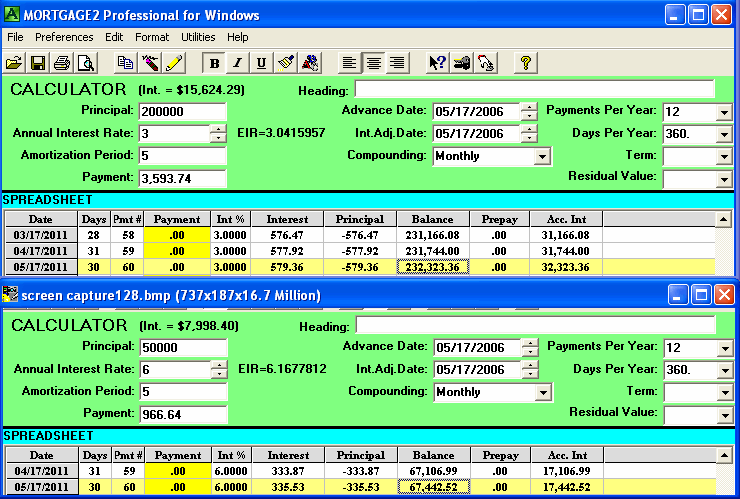
Task: Open the Preferences menu
Action: pyautogui.click(x=64, y=37)
